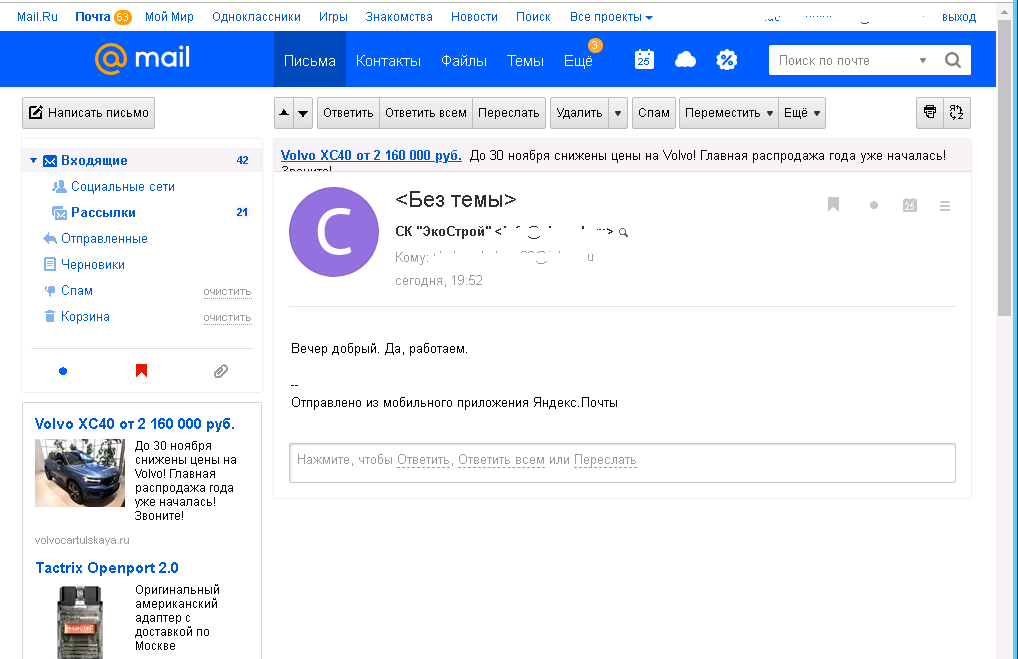1018x659 pixels.
Task: Click the Ответить всем button
Action: 426,113
